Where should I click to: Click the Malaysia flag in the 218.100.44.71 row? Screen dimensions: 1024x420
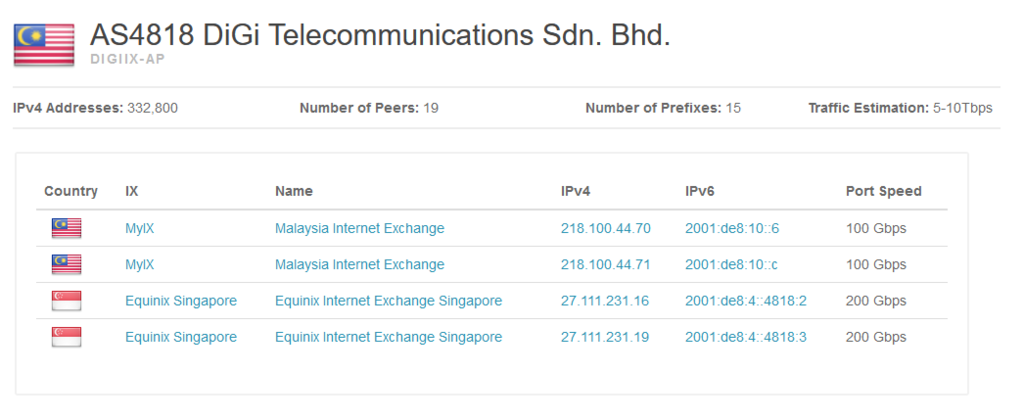tap(67, 264)
